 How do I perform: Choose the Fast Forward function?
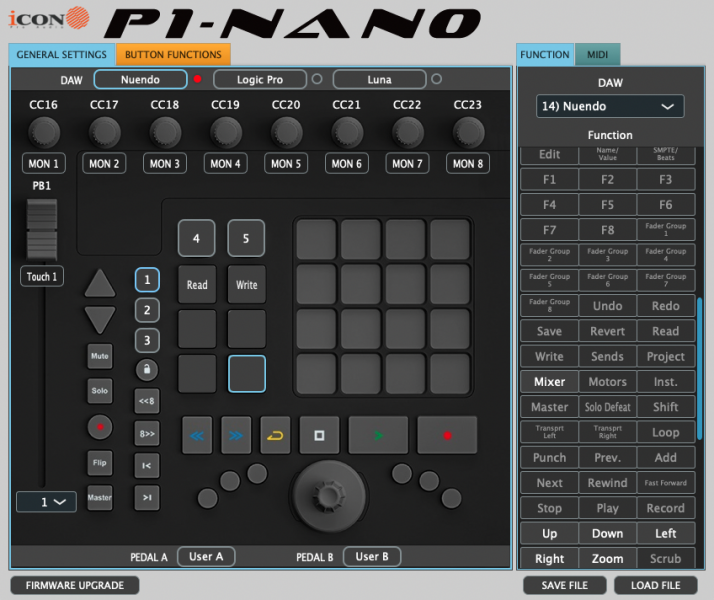(x=666, y=483)
